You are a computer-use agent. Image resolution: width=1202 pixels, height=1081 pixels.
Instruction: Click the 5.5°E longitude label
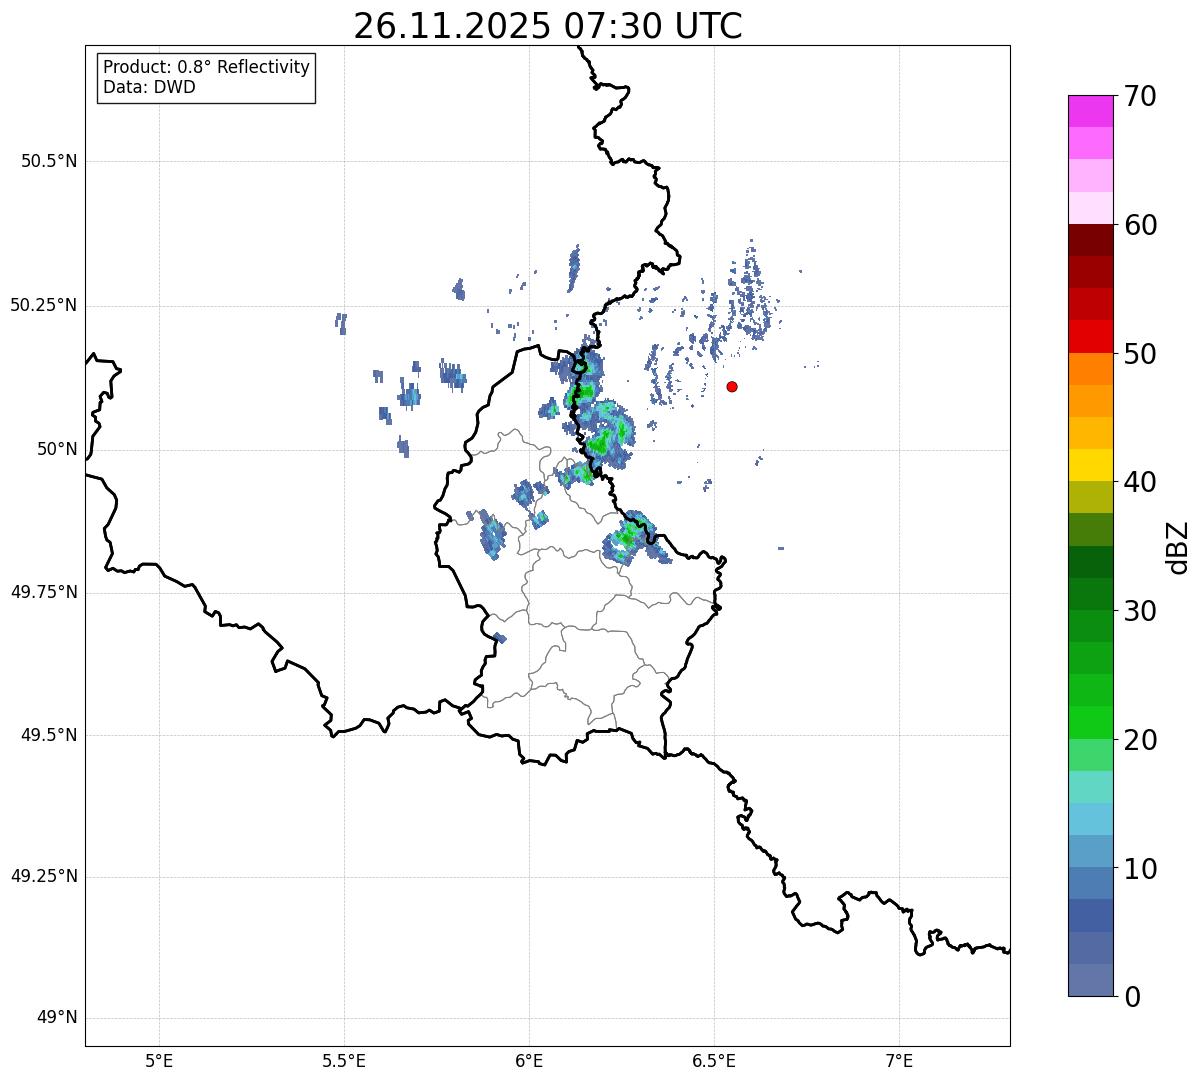coord(344,1061)
